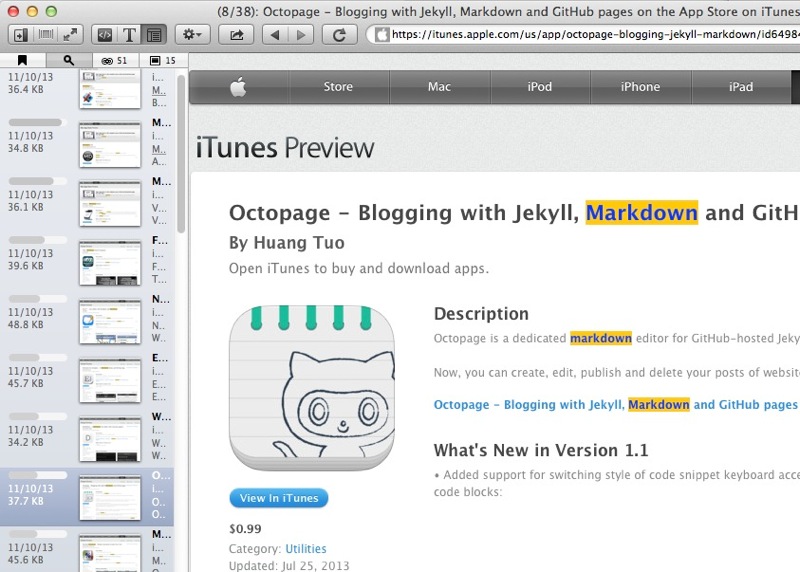This screenshot has height=572, width=800.
Task: Click the iTunes Preview heading
Action: point(285,148)
